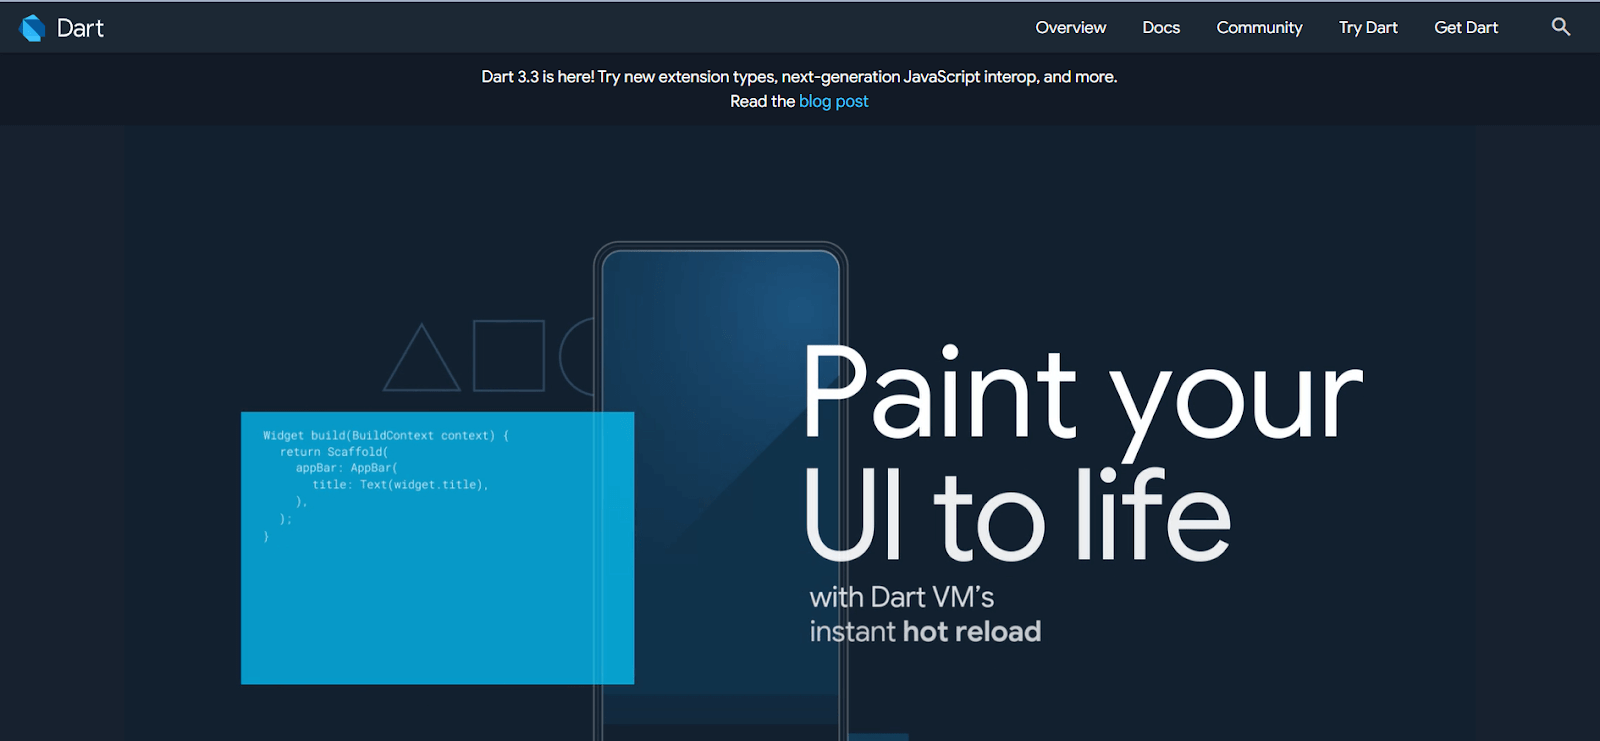The image size is (1600, 741).
Task: Click the "with Dart VM's" subheading
Action: (x=902, y=597)
